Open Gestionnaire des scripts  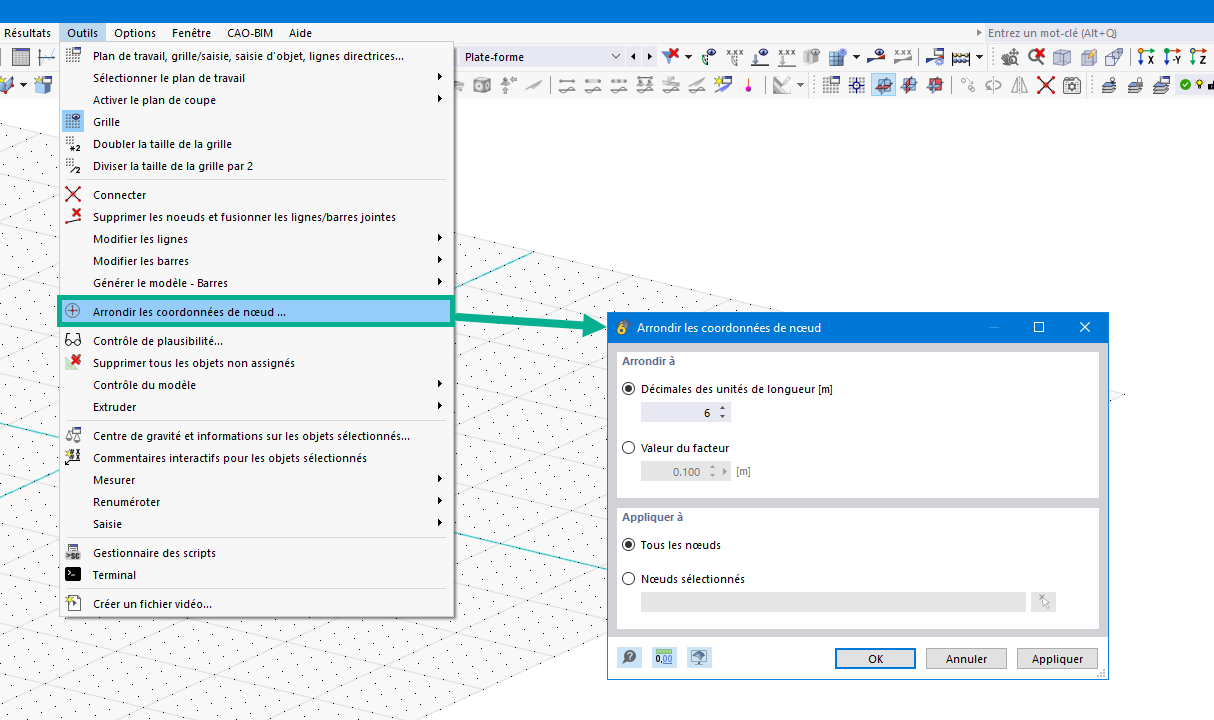[258, 553]
